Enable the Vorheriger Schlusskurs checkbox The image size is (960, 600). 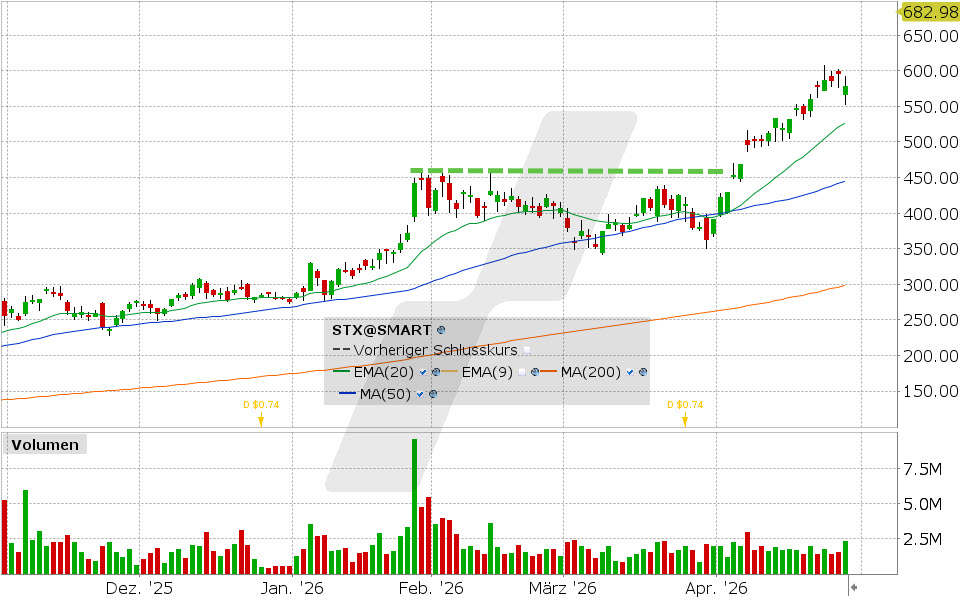[527, 350]
